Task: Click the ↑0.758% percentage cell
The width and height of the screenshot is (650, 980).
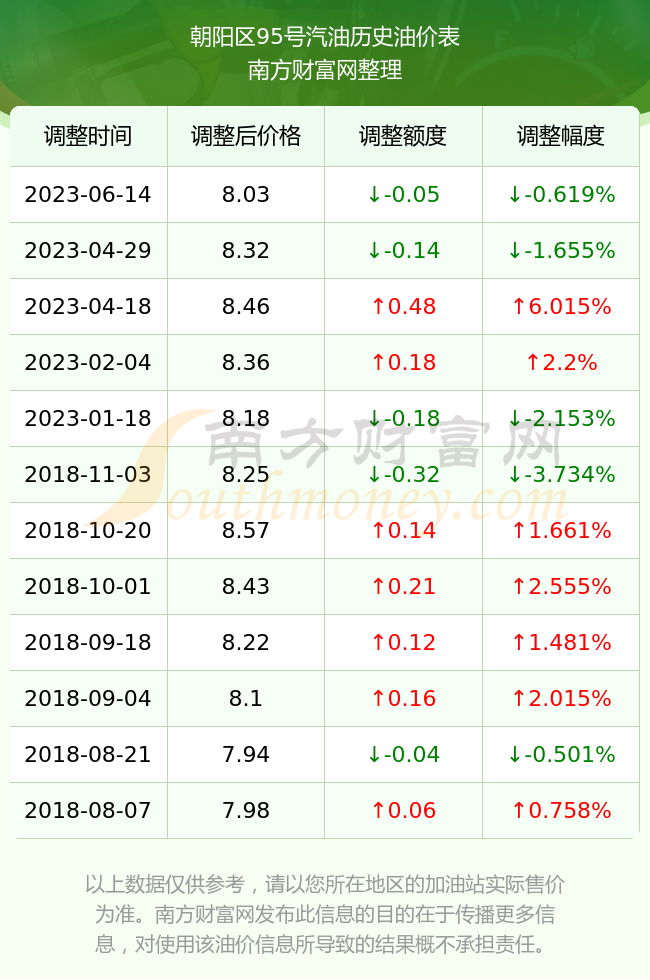Action: 561,811
